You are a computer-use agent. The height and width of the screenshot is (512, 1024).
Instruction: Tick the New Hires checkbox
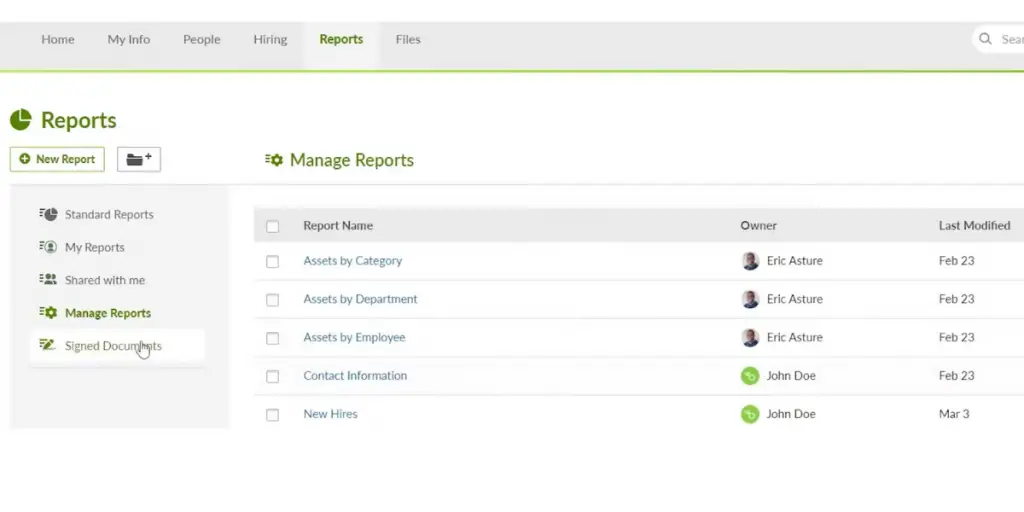(272, 415)
